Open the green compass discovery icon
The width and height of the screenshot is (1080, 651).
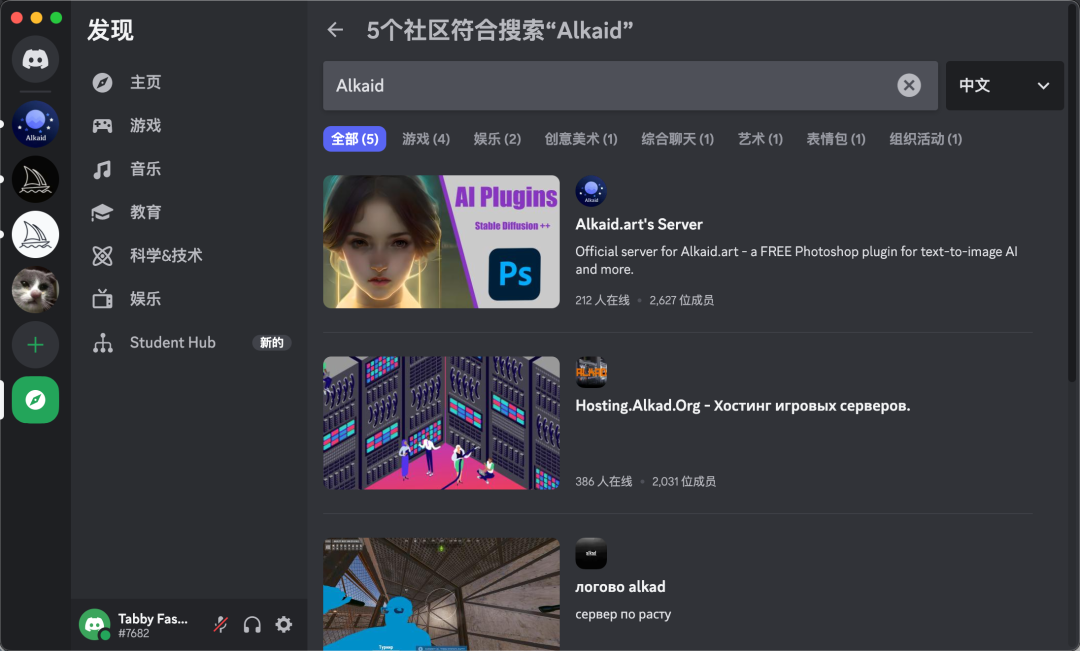click(x=35, y=400)
